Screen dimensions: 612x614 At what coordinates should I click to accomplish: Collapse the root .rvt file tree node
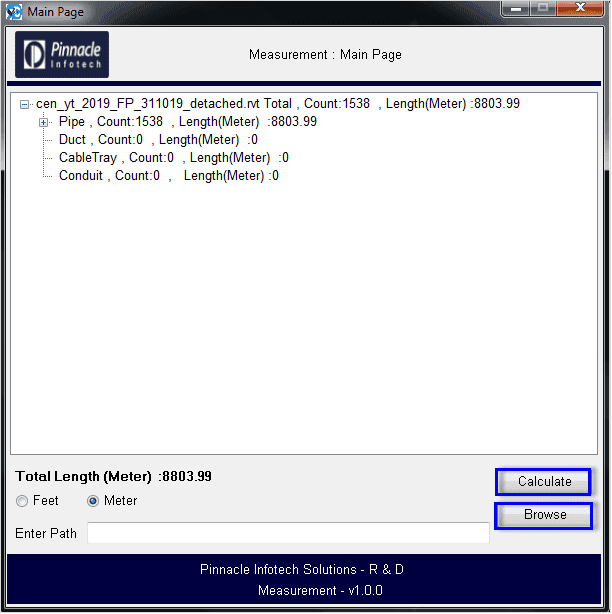[25, 104]
